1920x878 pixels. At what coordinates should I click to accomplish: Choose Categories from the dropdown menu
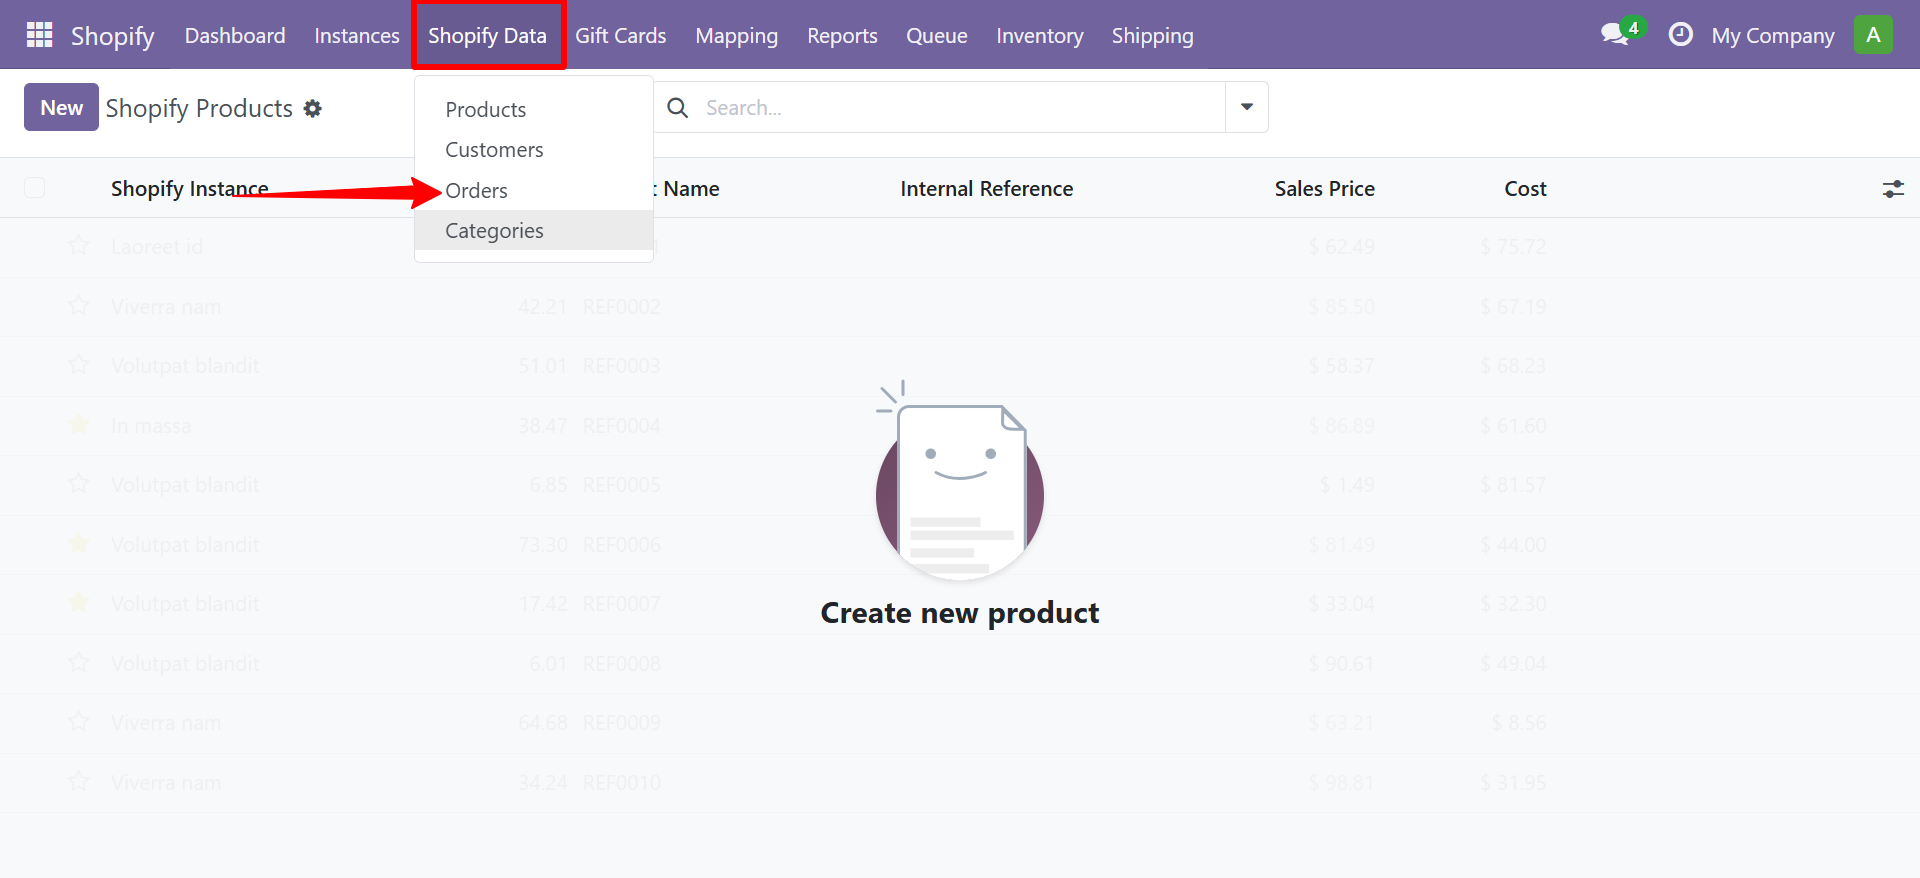pyautogui.click(x=534, y=230)
